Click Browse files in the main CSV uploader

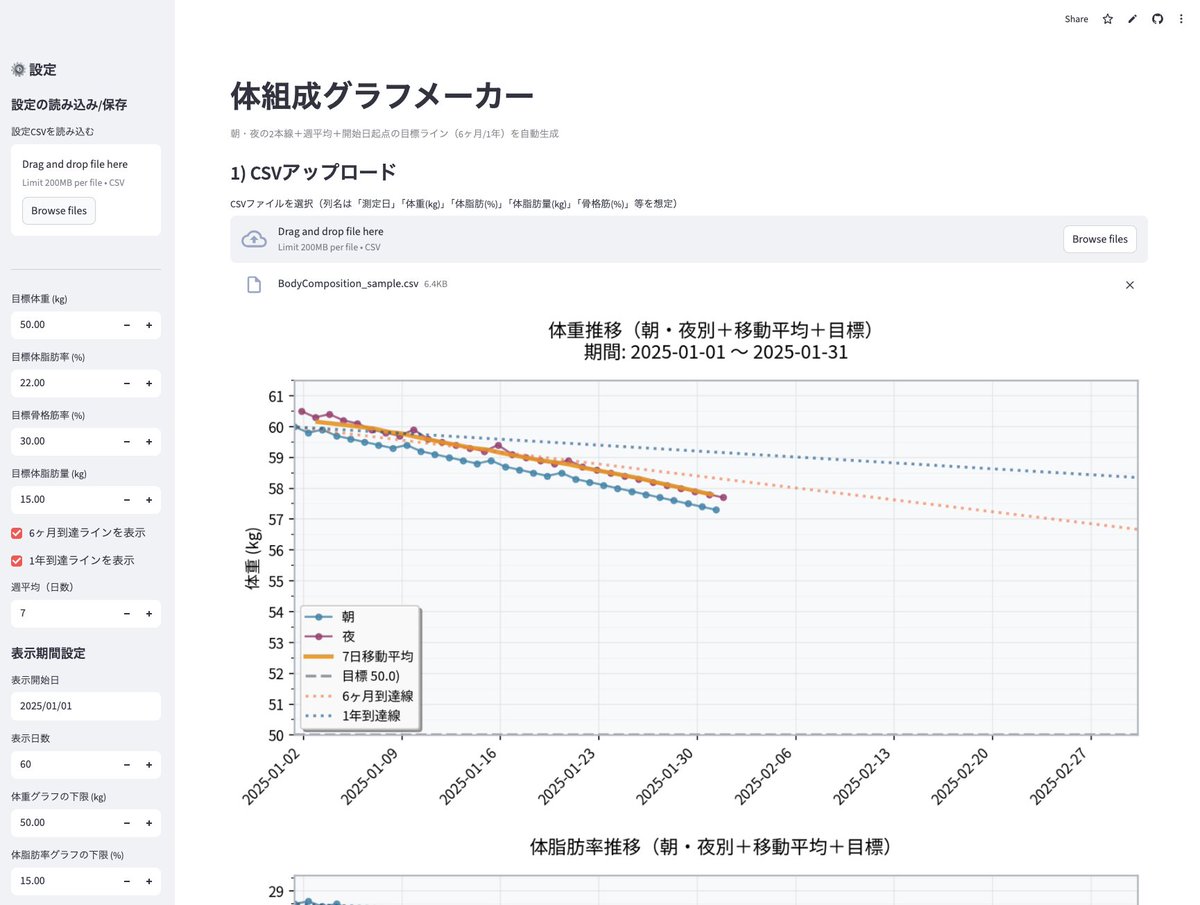(1099, 239)
